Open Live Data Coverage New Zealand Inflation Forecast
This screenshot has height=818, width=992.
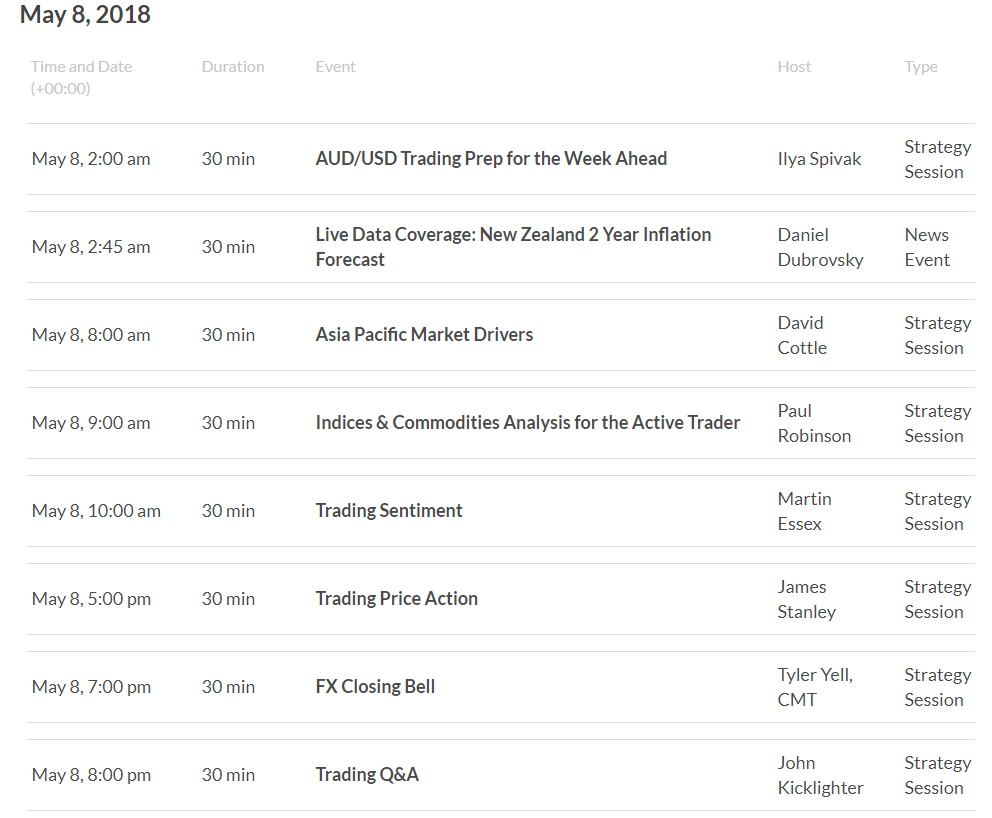[x=513, y=247]
